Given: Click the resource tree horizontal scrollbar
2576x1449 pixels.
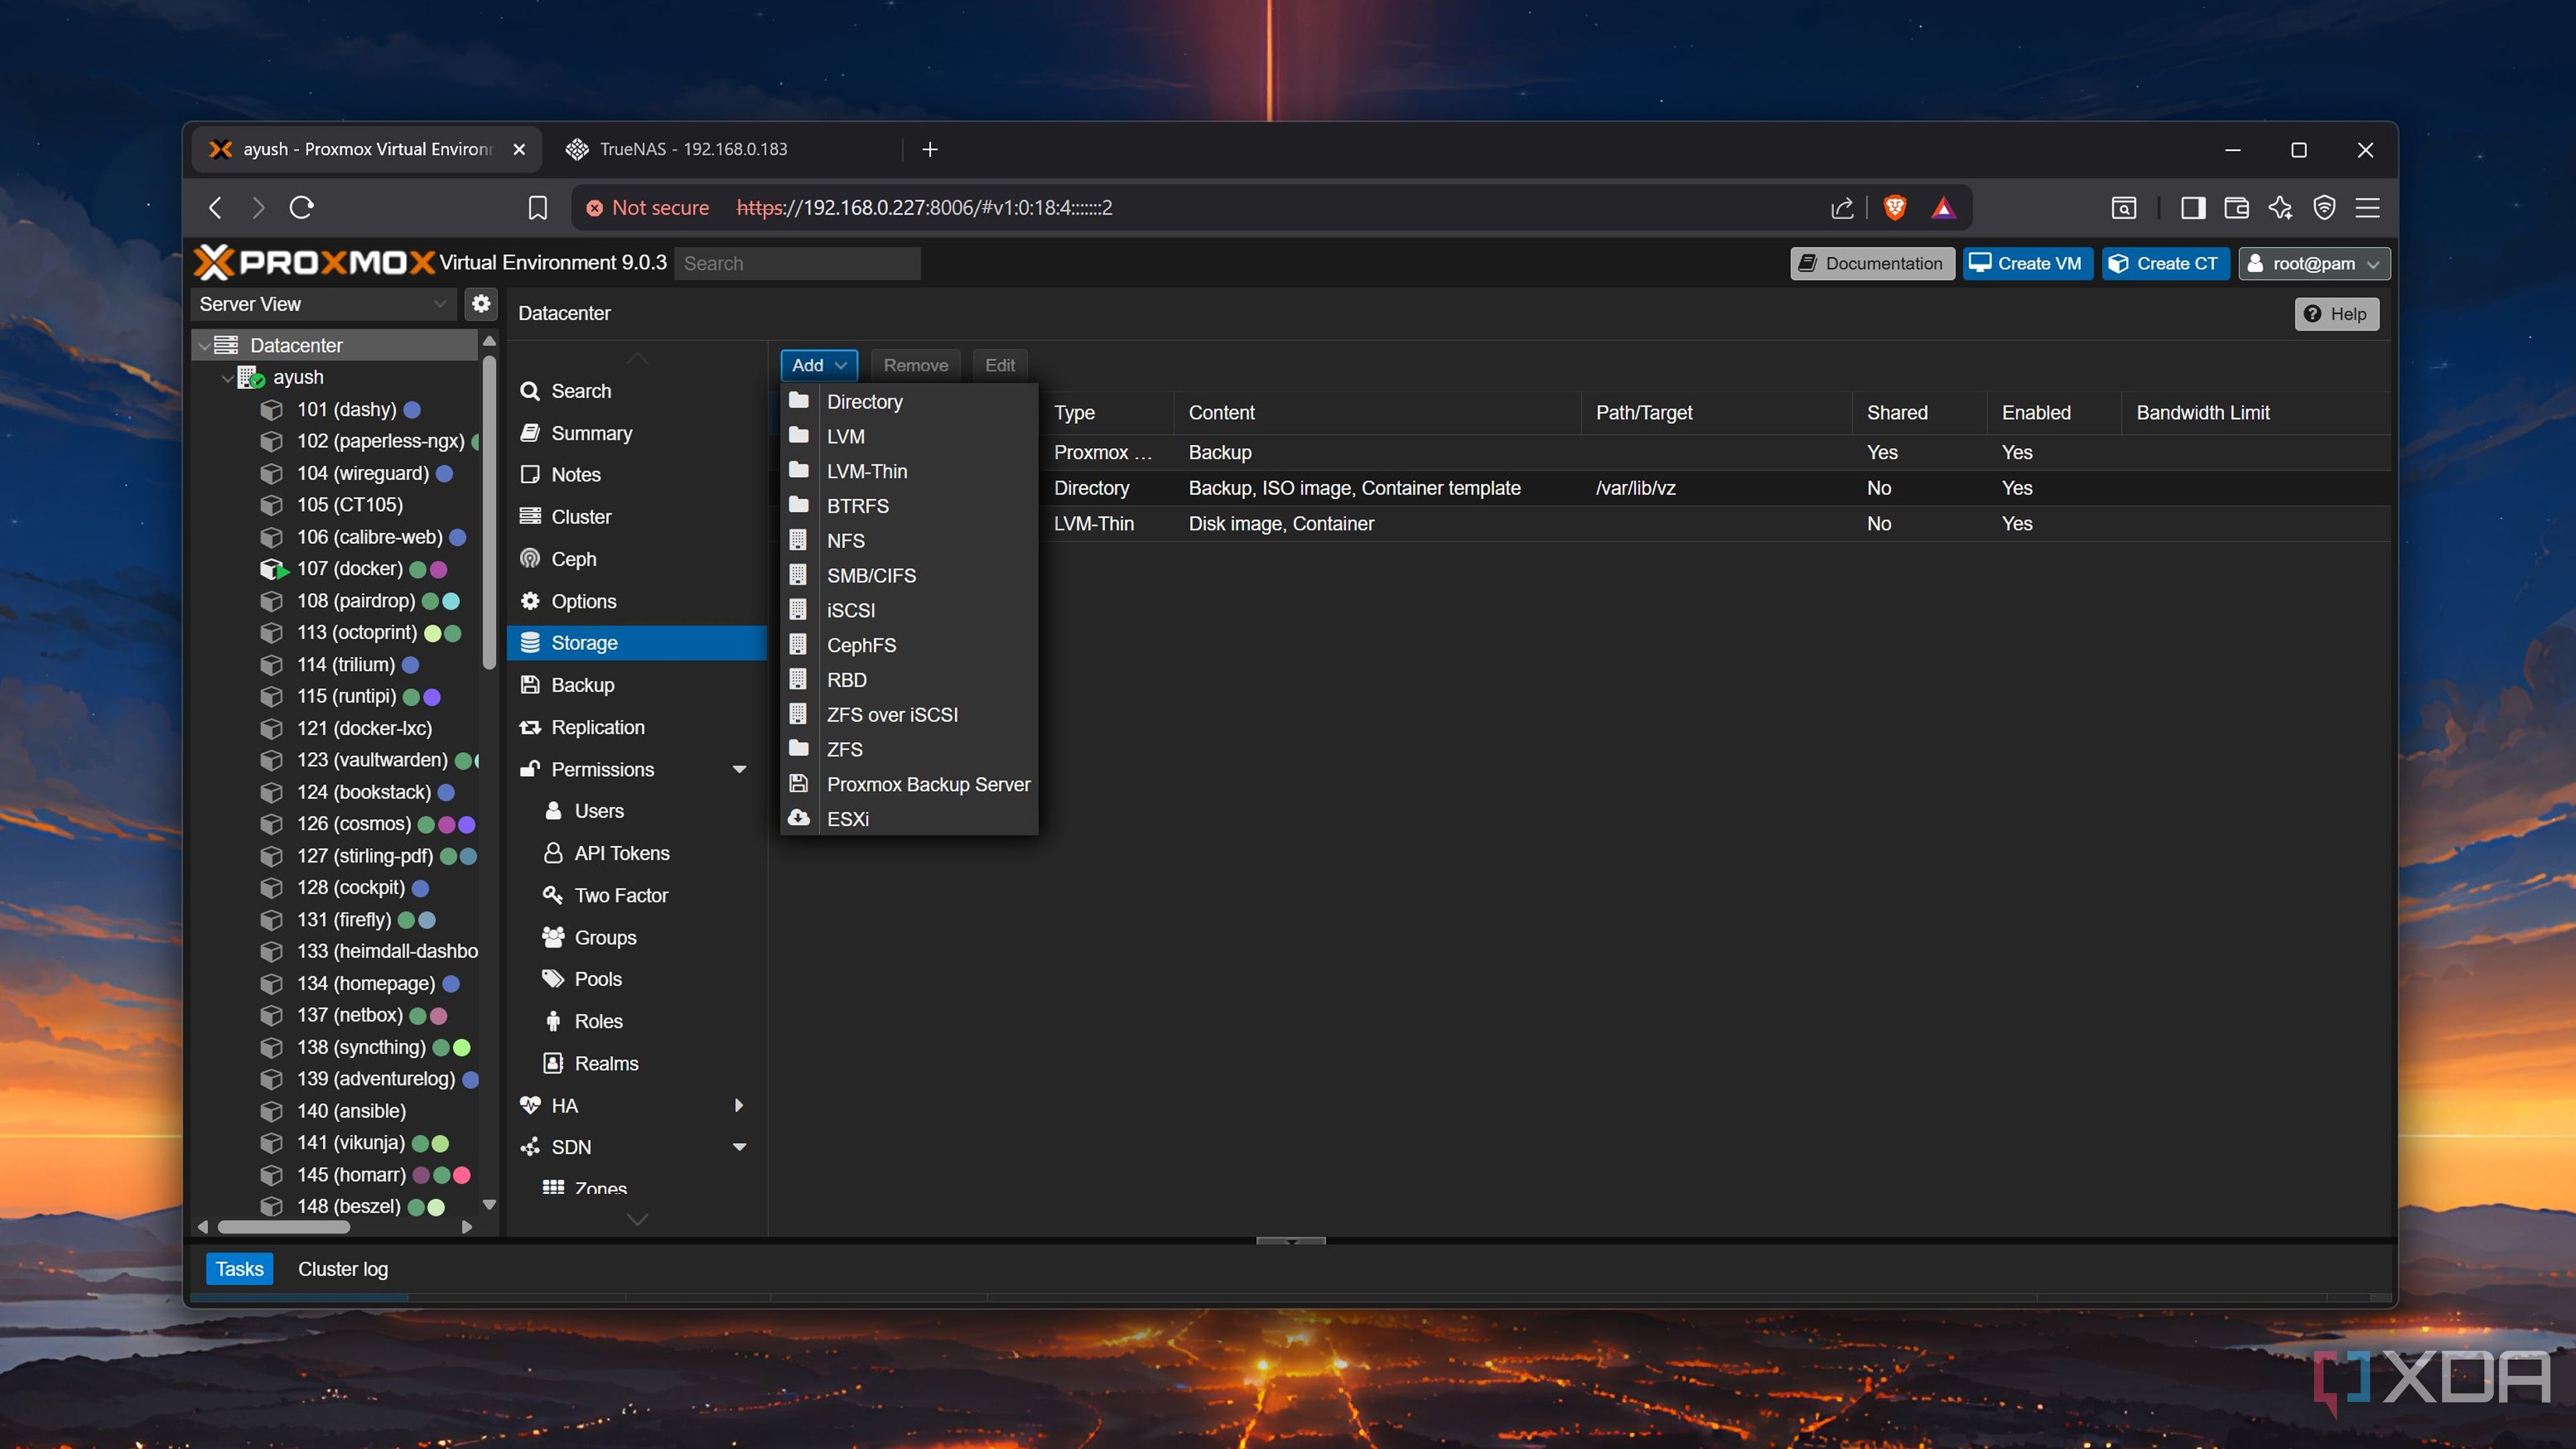Looking at the screenshot, I should click(x=284, y=1227).
